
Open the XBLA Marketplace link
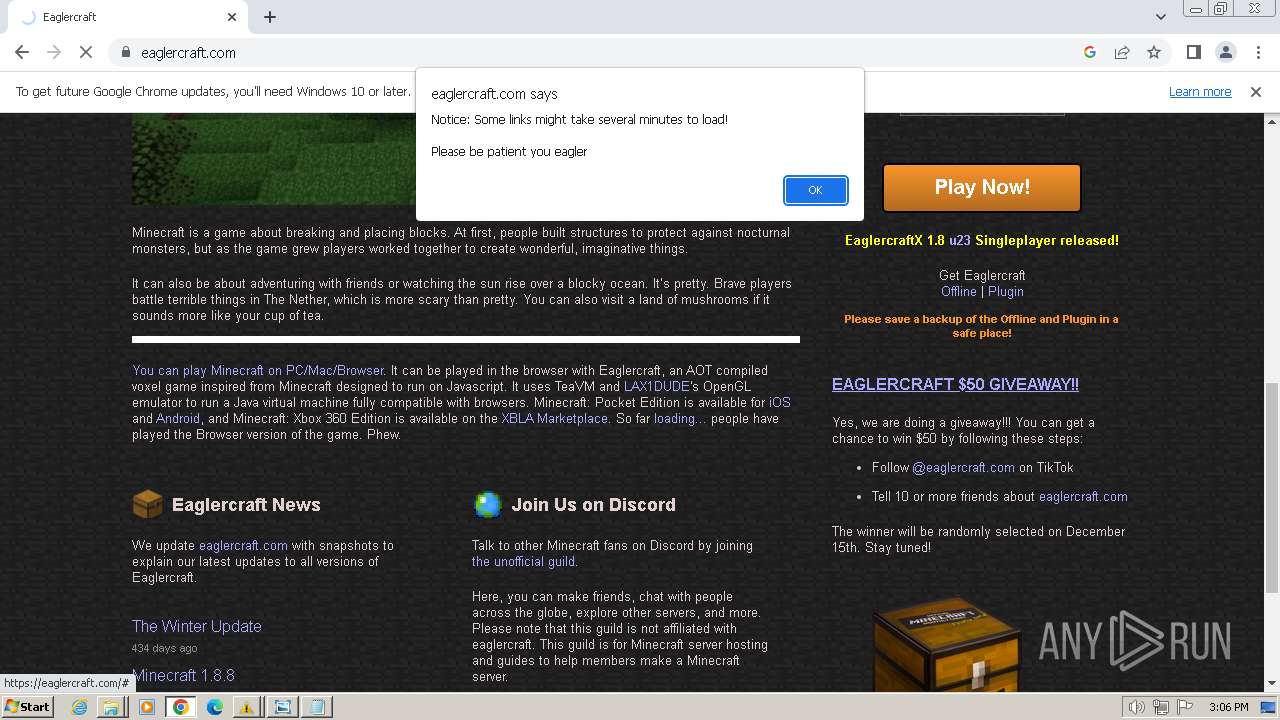point(554,418)
